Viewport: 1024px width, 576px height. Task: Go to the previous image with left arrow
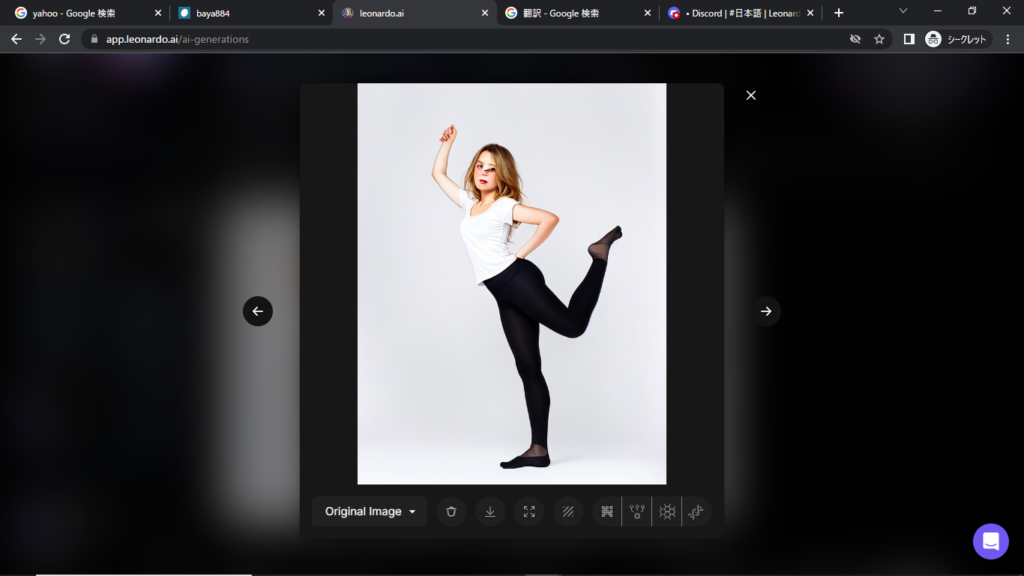(x=258, y=311)
